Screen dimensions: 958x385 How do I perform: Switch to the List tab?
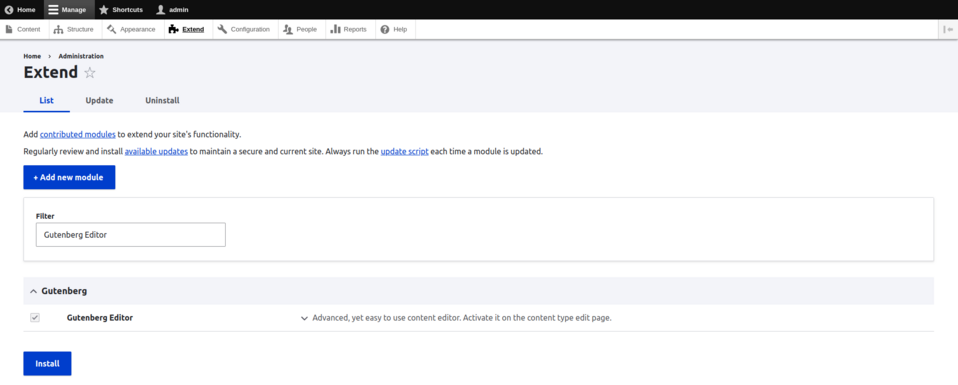coord(46,100)
